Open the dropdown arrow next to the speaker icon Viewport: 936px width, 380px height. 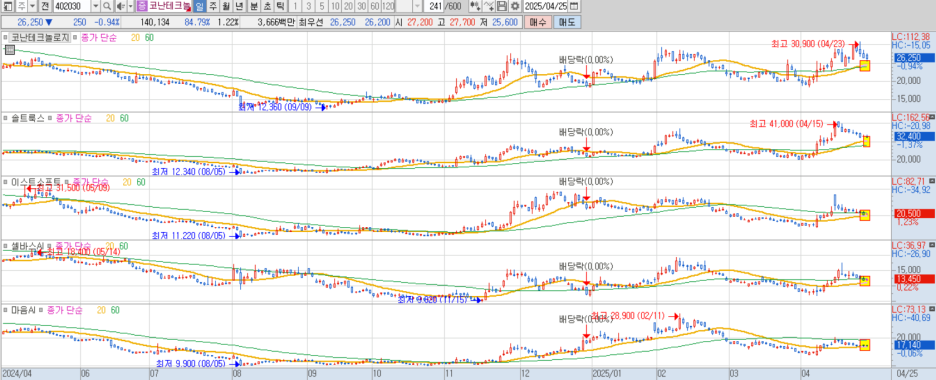point(130,7)
